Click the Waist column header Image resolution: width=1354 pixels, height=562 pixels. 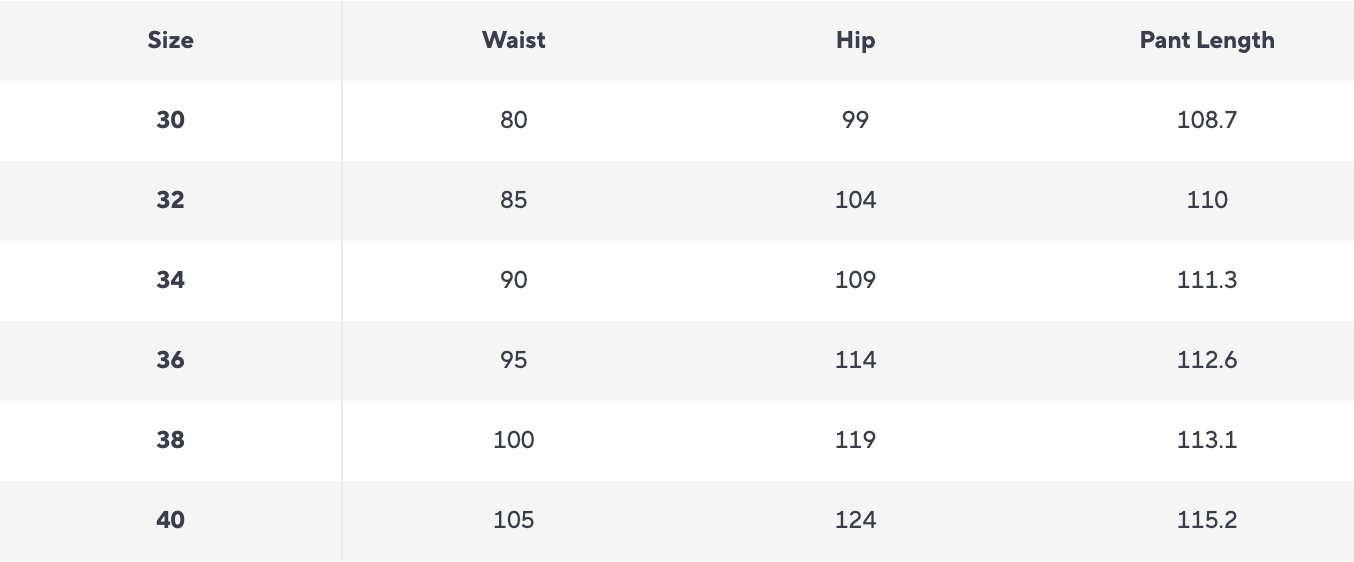pyautogui.click(x=513, y=41)
